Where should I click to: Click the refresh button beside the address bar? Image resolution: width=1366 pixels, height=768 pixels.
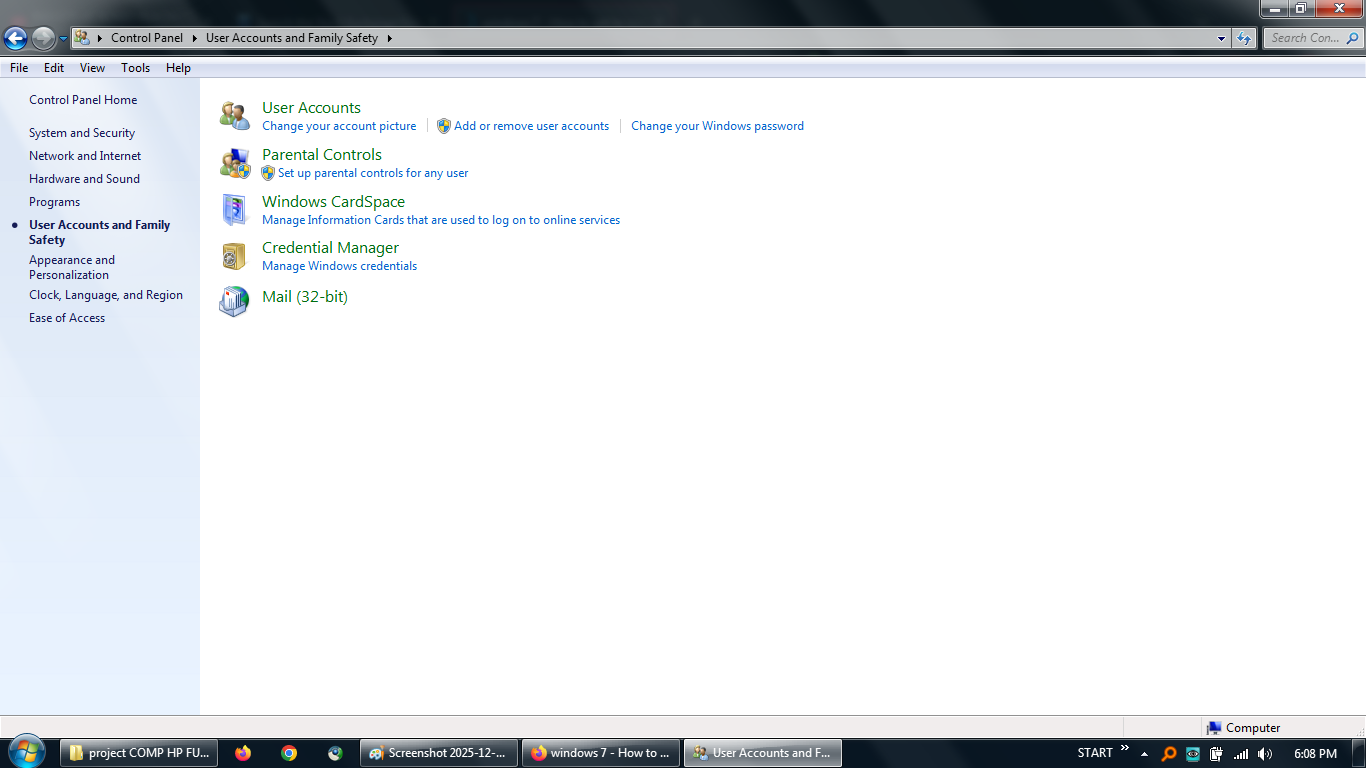pyautogui.click(x=1244, y=38)
